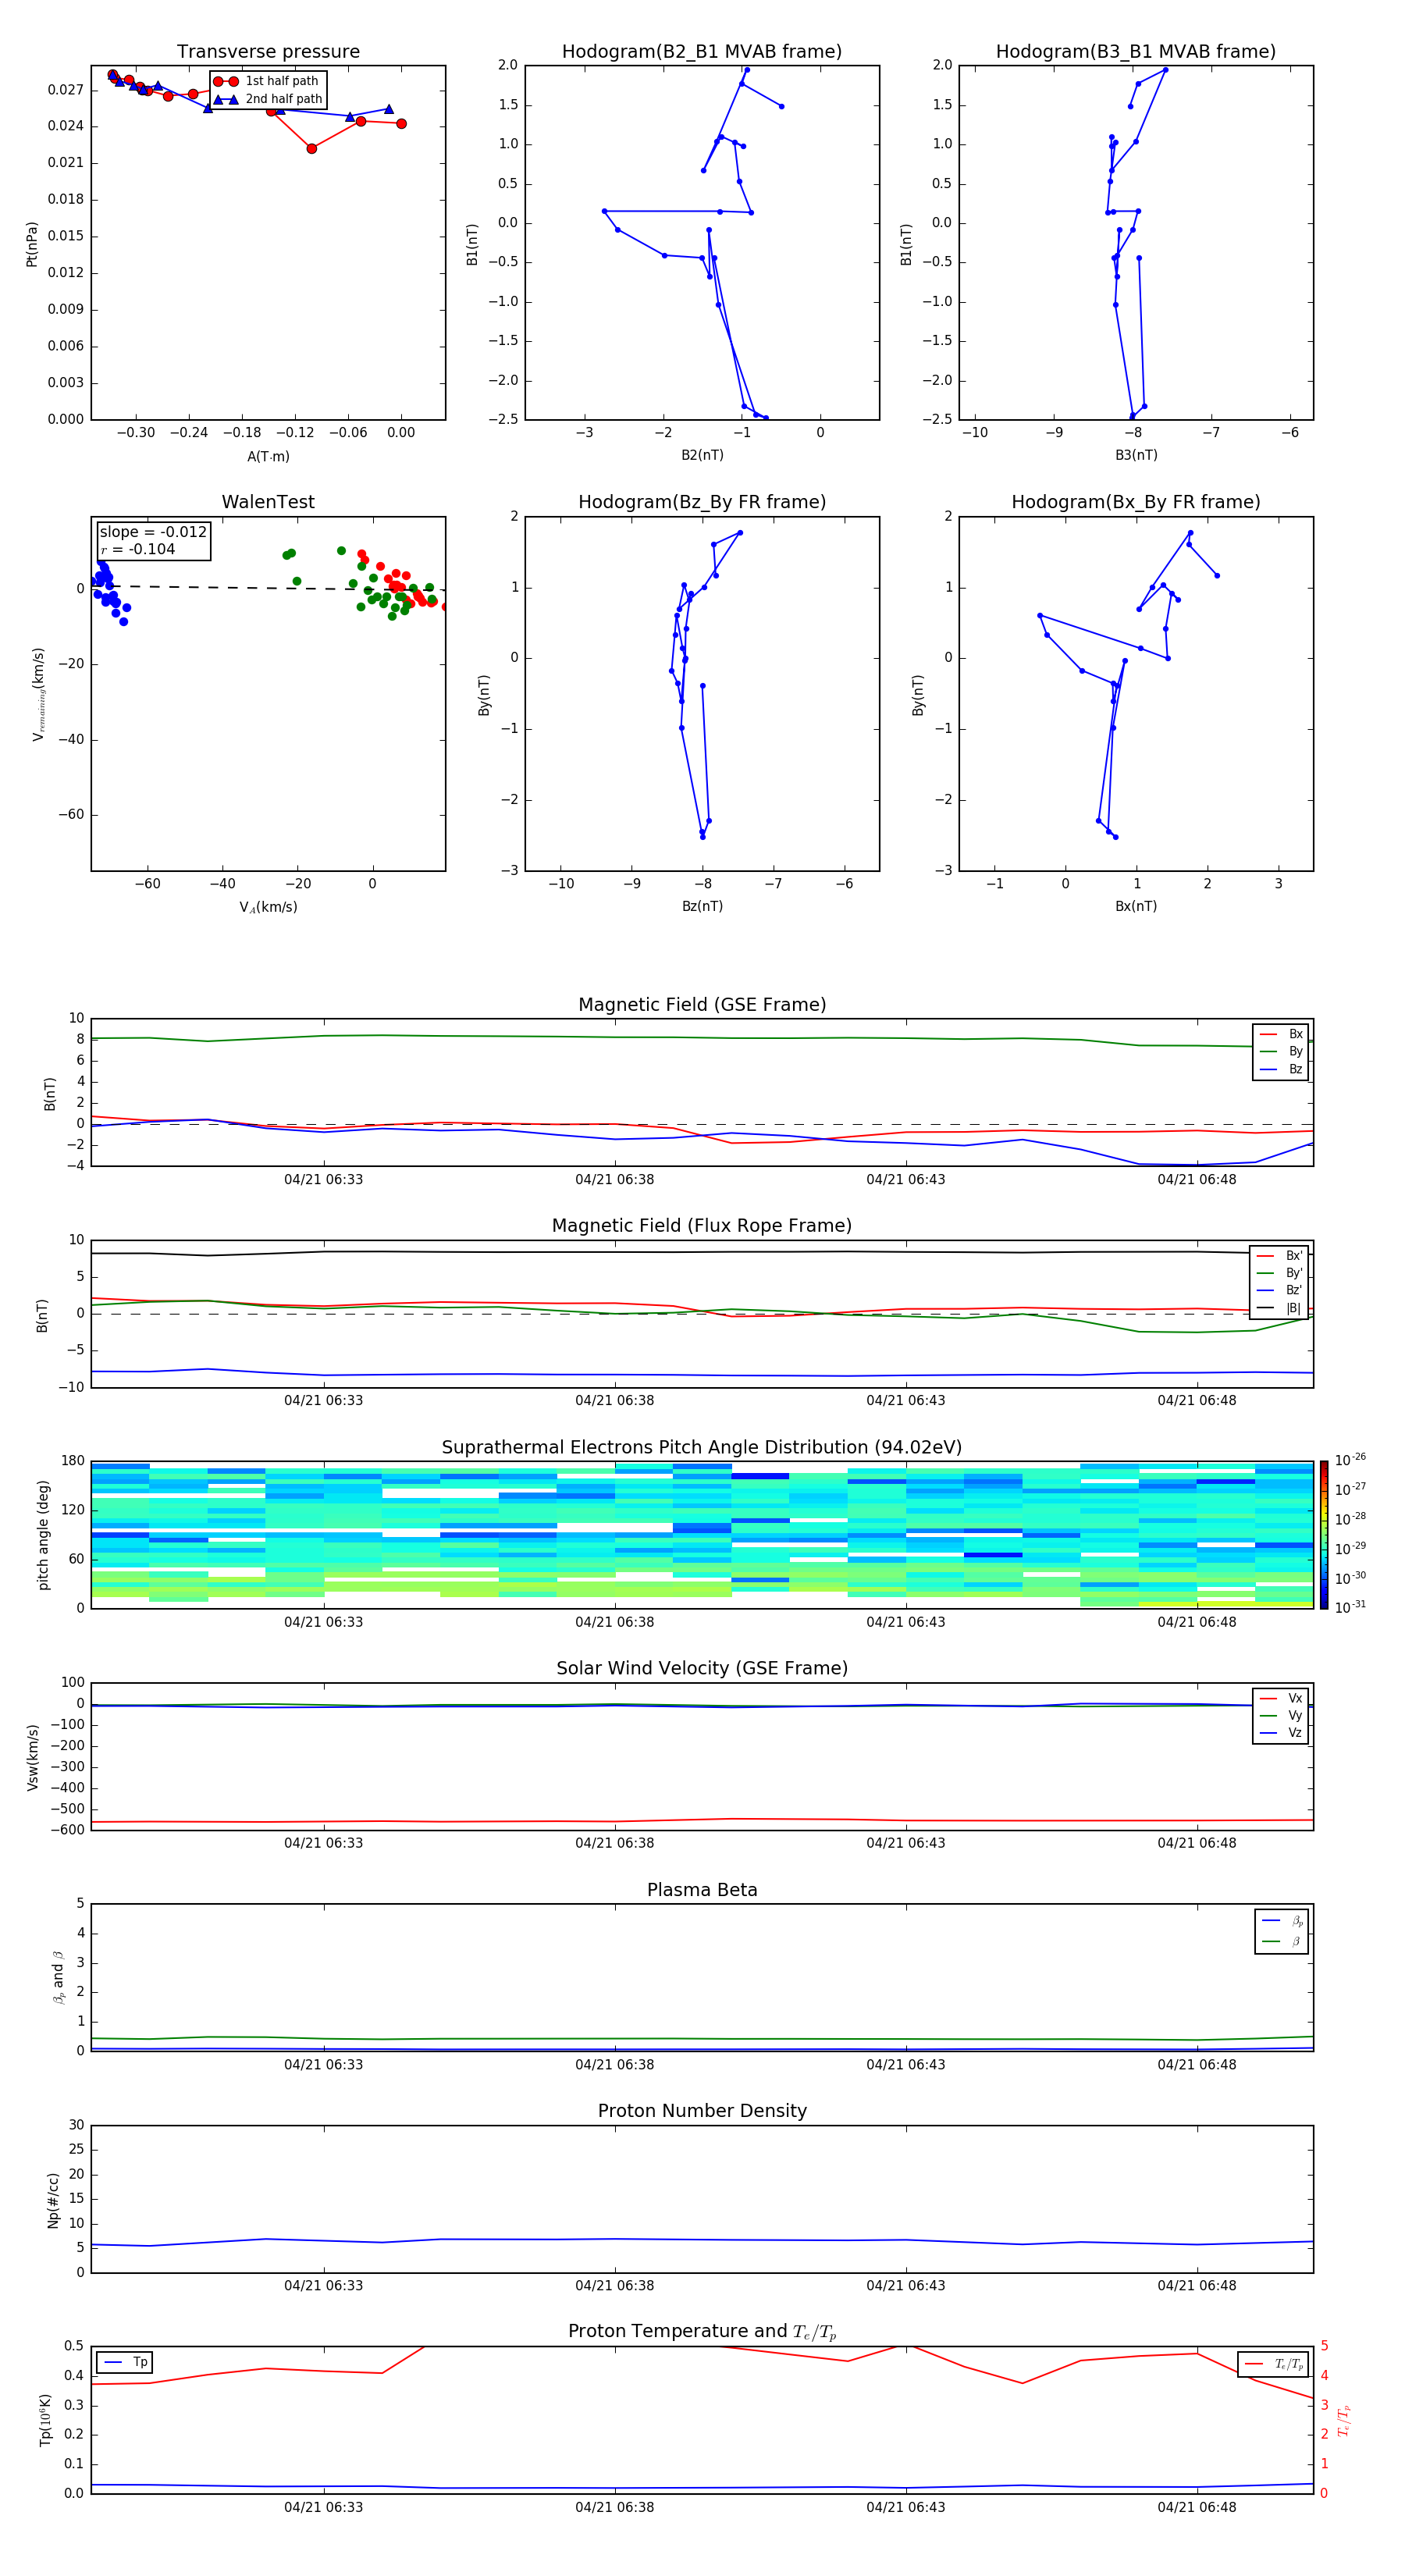This screenshot has height=2576, width=1405.
Task: Click the 'Hodogram(B3_B1 MVAB frame)' title
Action: coord(1136,52)
